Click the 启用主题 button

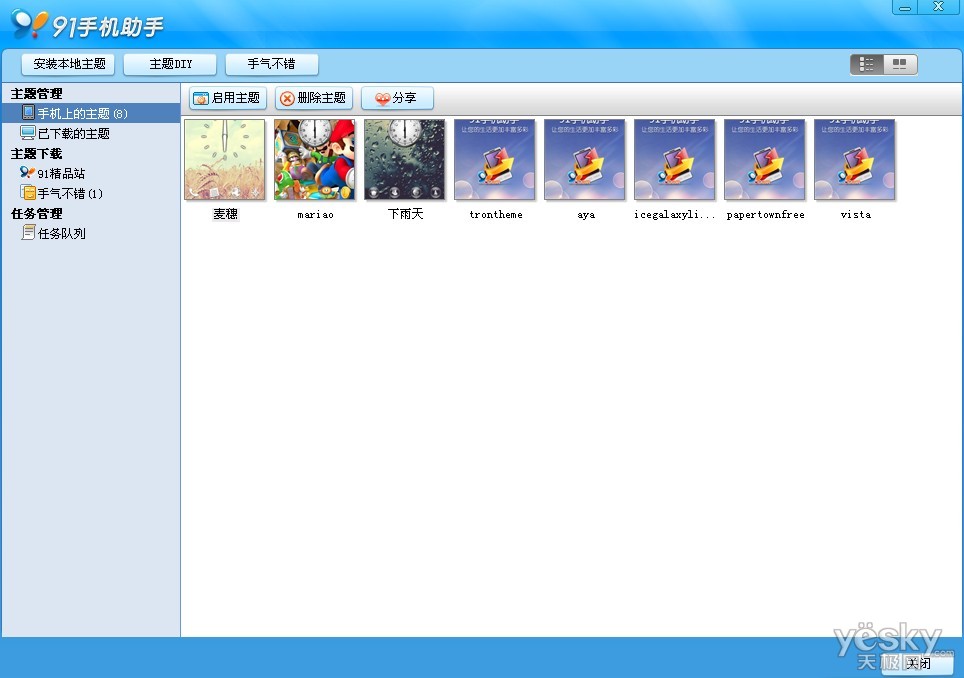[227, 98]
